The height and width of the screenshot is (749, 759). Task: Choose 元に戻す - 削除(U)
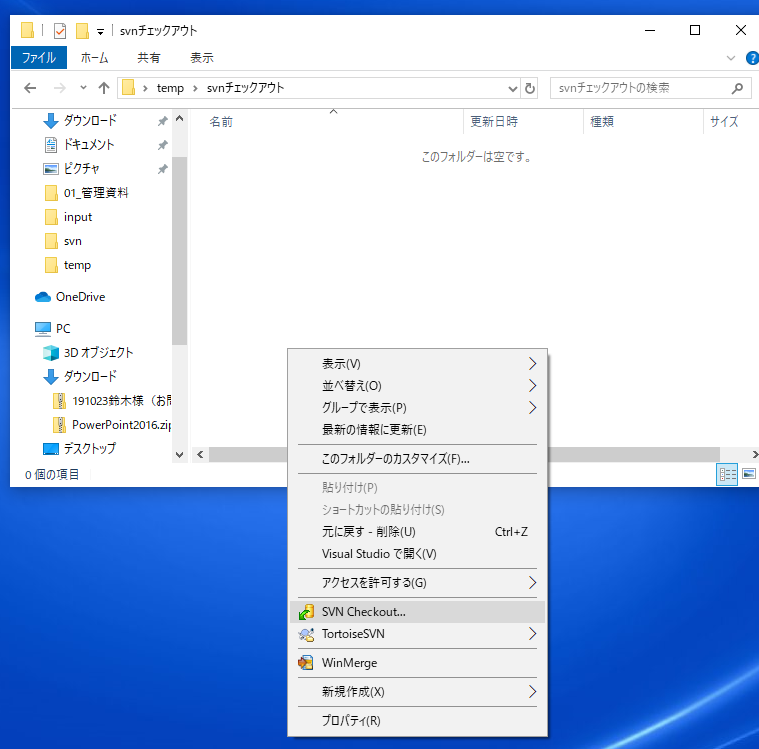pyautogui.click(x=417, y=532)
